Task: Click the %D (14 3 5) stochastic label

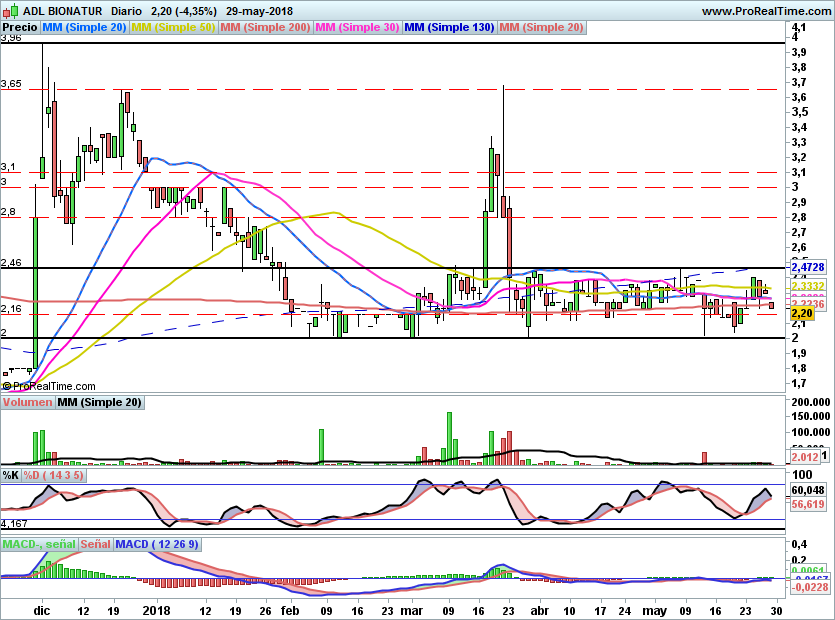Action: coord(54,475)
